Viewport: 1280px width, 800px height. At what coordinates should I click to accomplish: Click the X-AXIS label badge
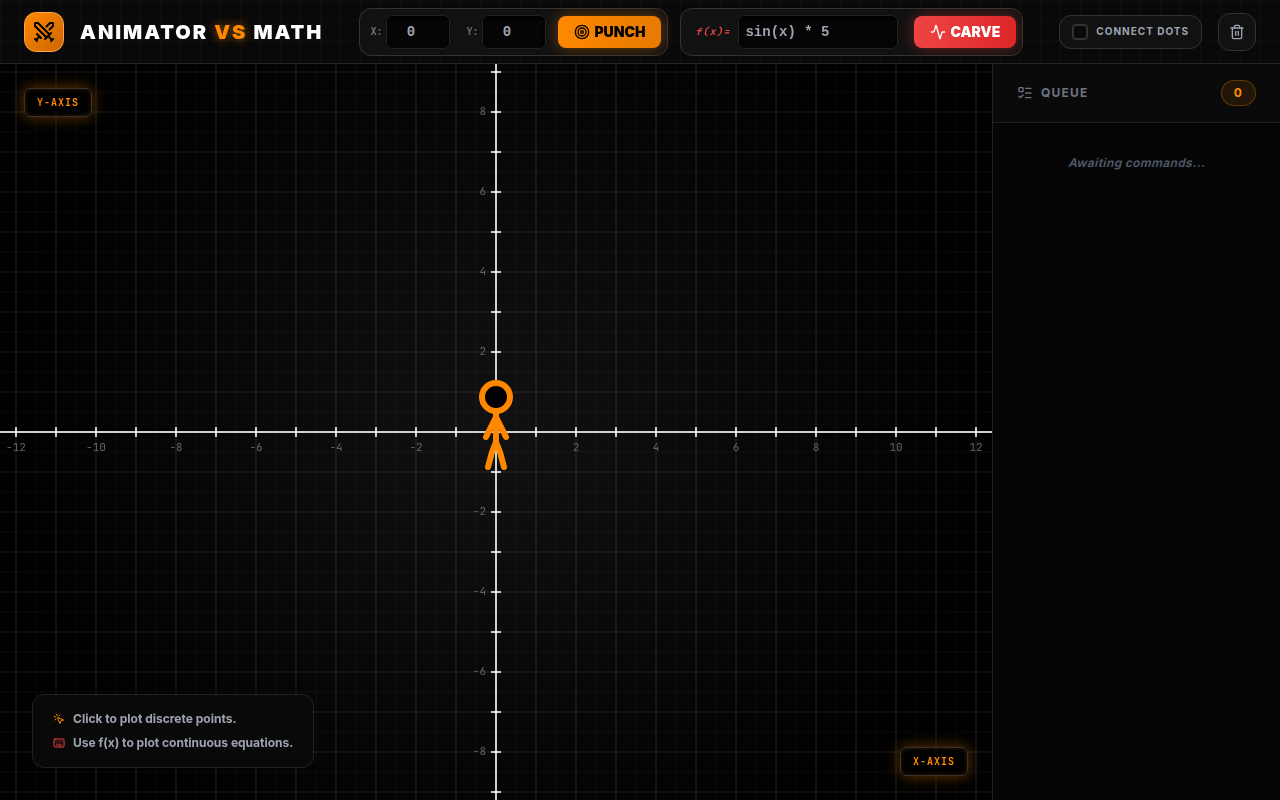click(x=934, y=761)
